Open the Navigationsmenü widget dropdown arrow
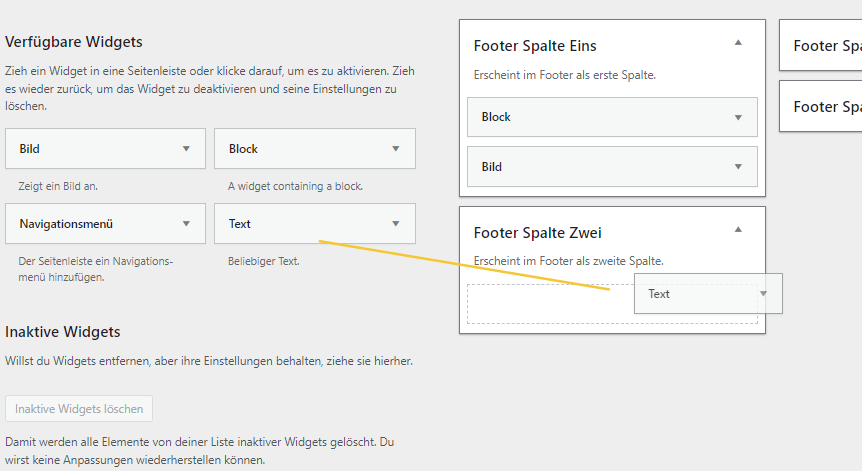862x471 pixels. point(186,224)
